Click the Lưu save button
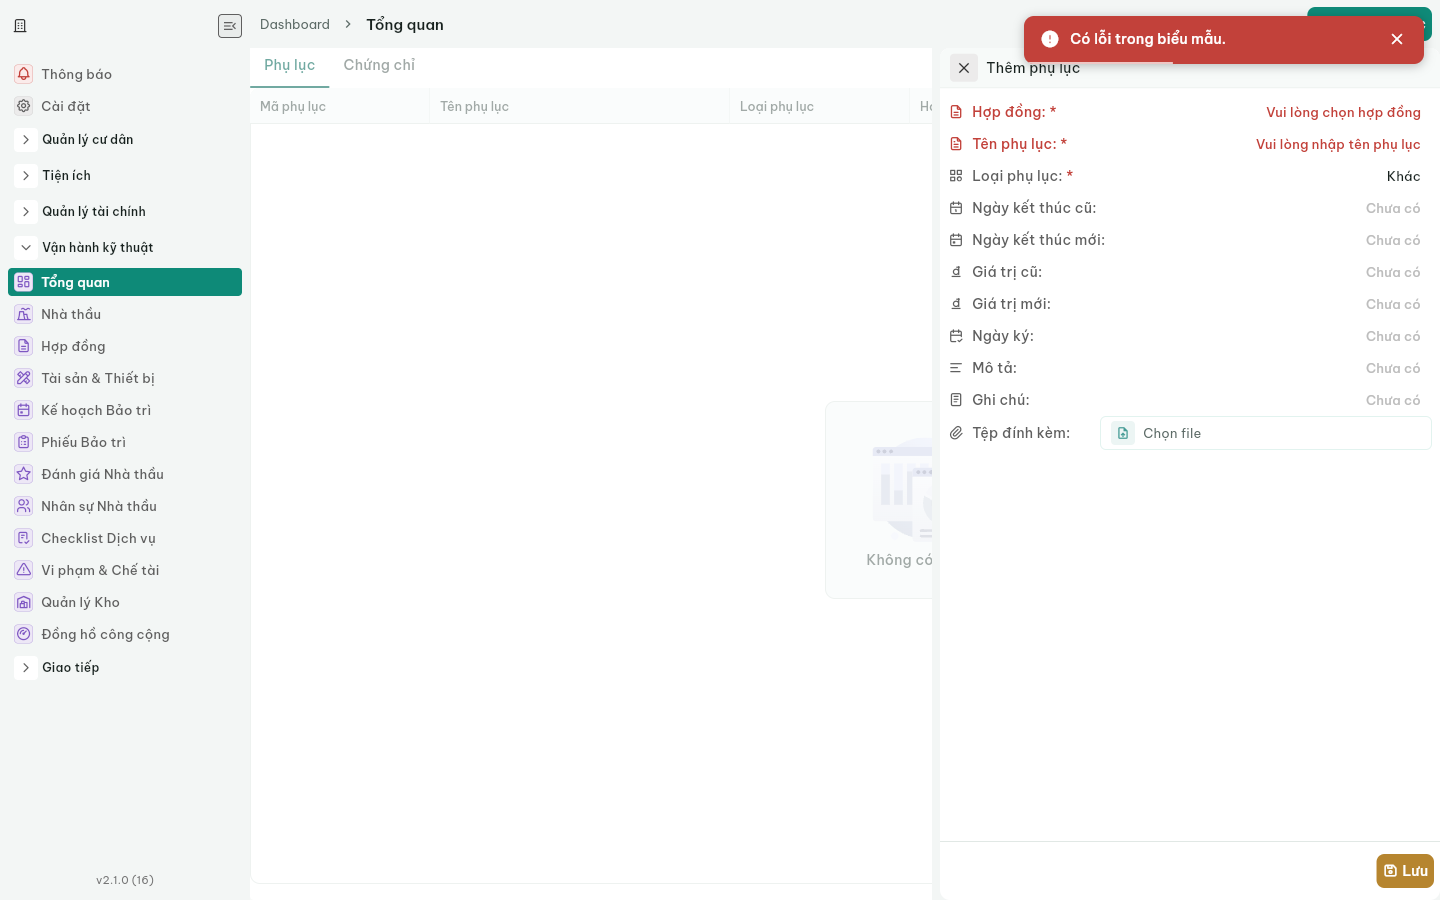 coord(1405,871)
